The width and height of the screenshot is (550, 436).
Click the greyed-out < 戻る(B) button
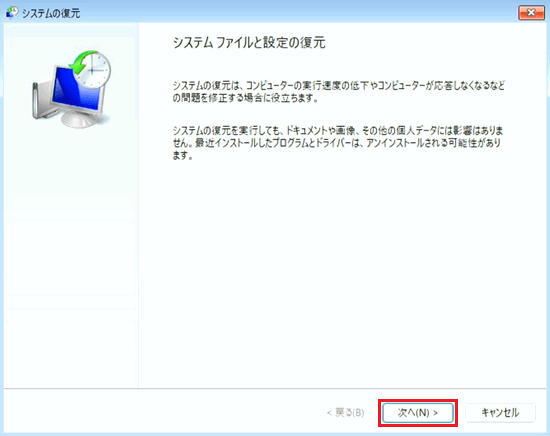click(x=345, y=413)
